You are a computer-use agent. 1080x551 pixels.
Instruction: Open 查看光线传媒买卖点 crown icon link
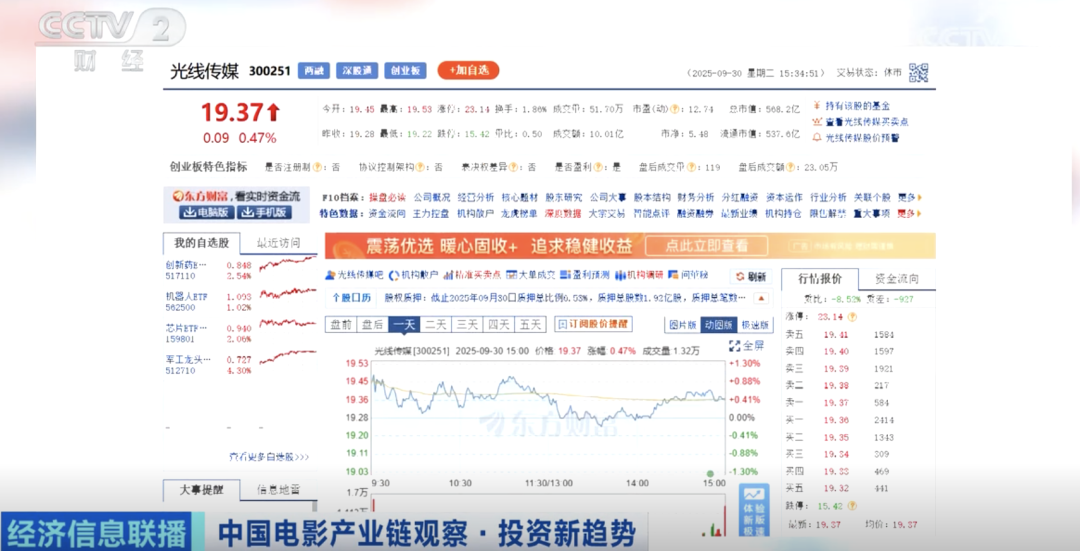tap(817, 121)
